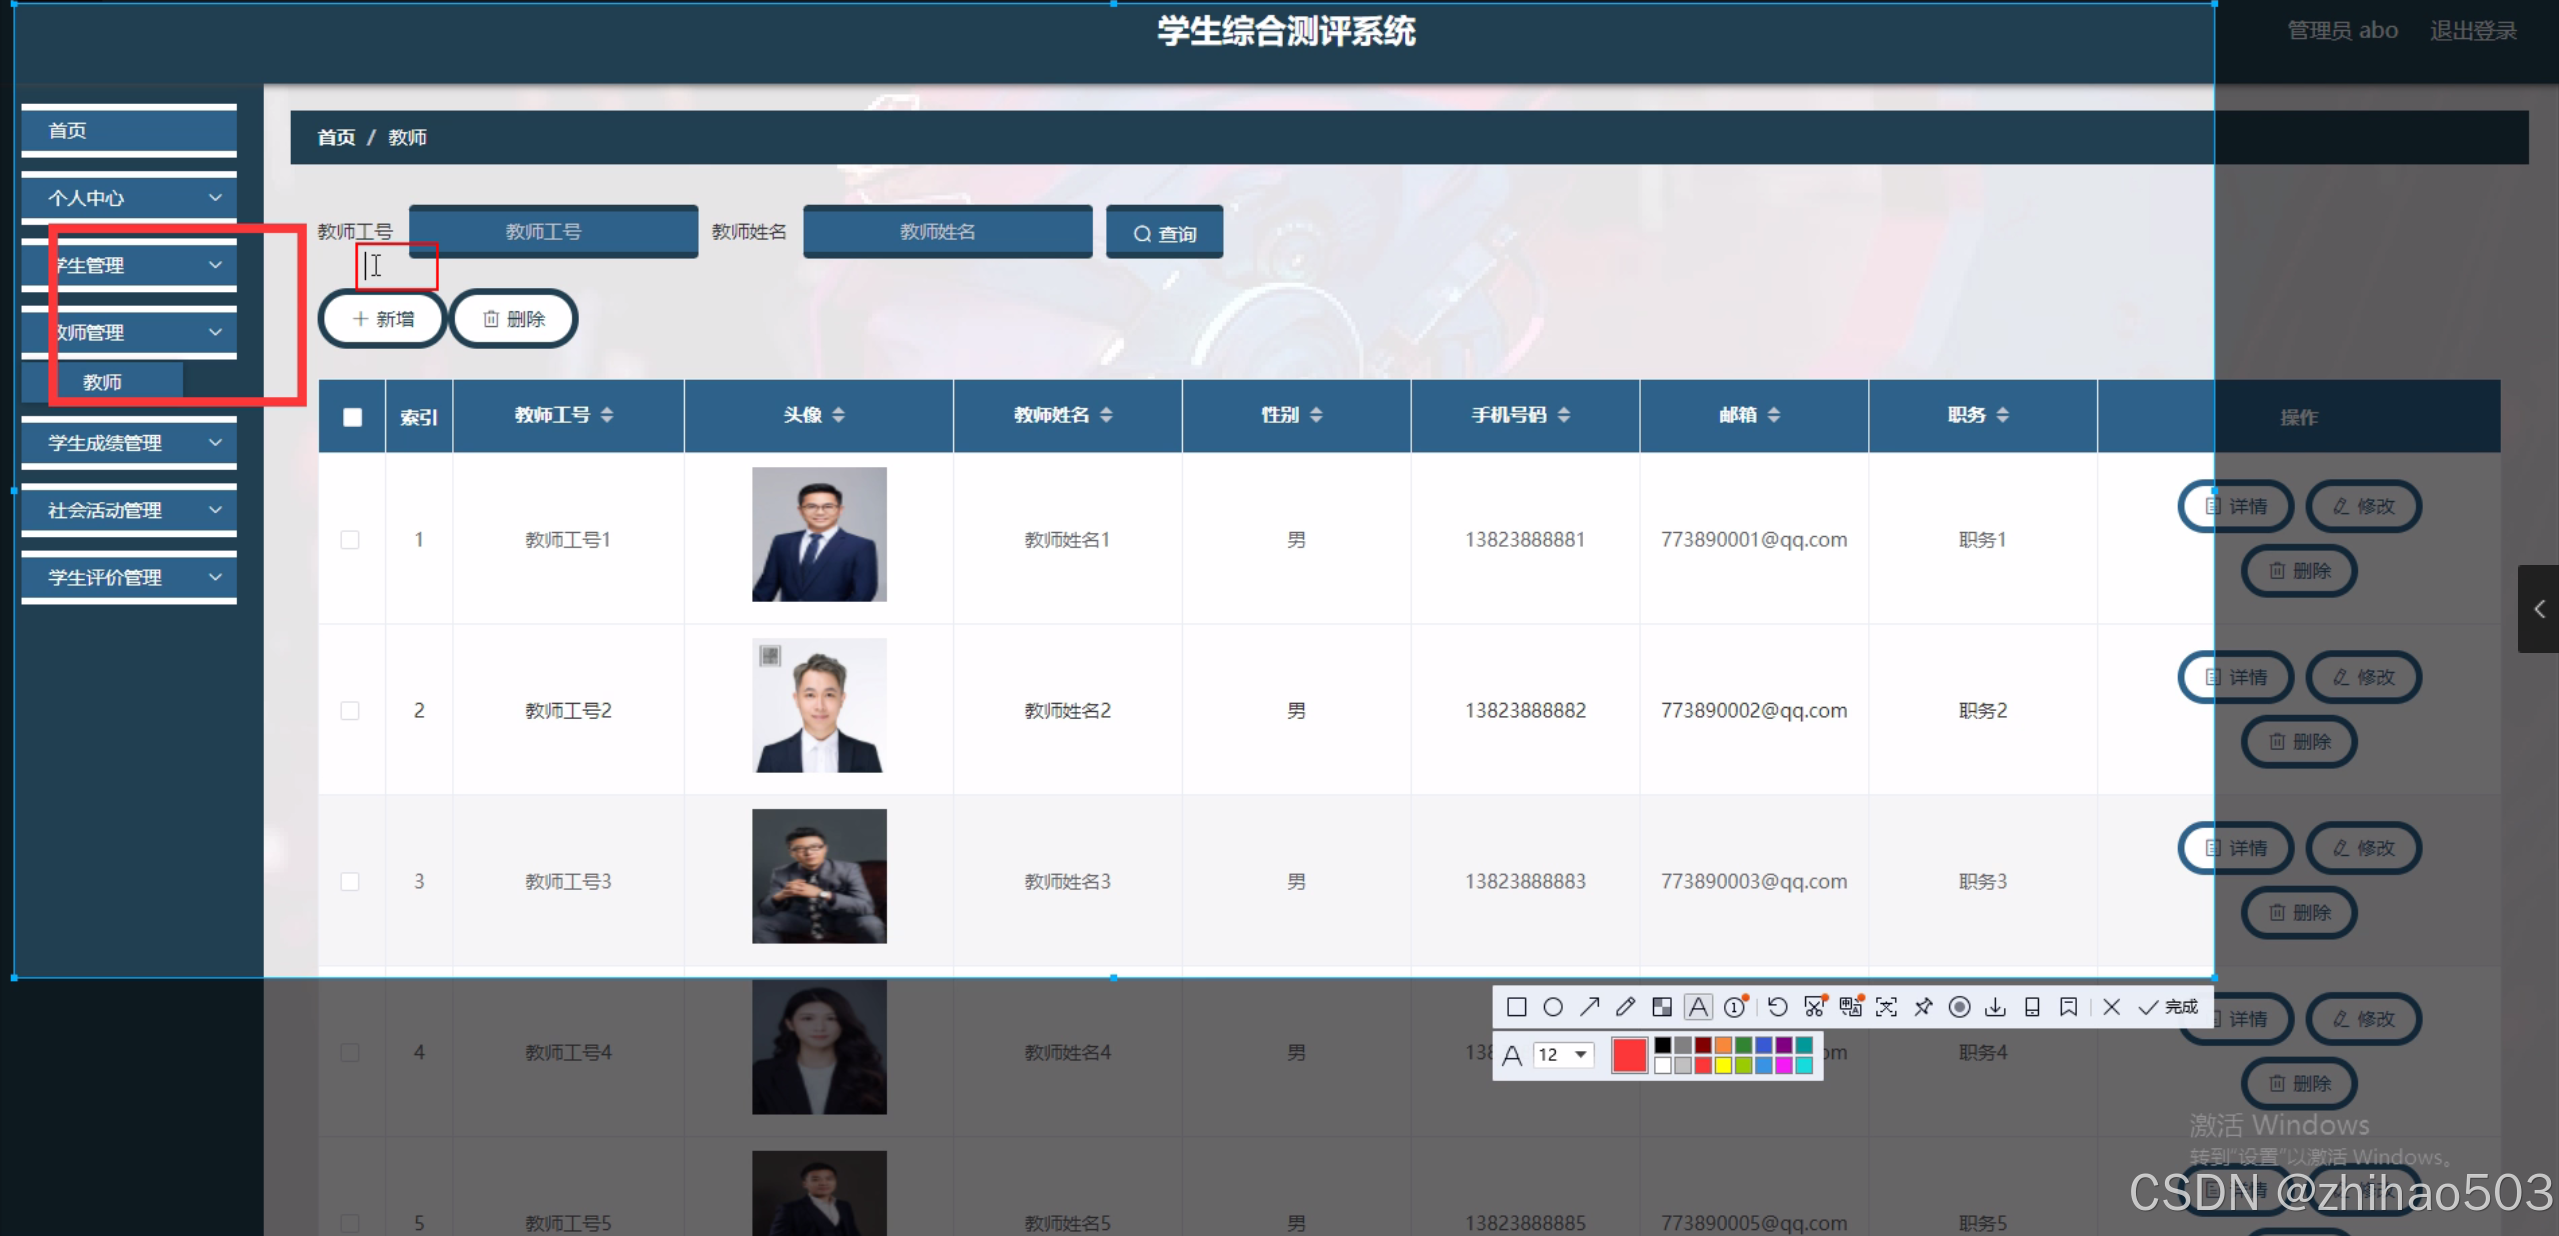The image size is (2559, 1236).
Task: Expand the 个人中心 sidebar menu
Action: 129,198
